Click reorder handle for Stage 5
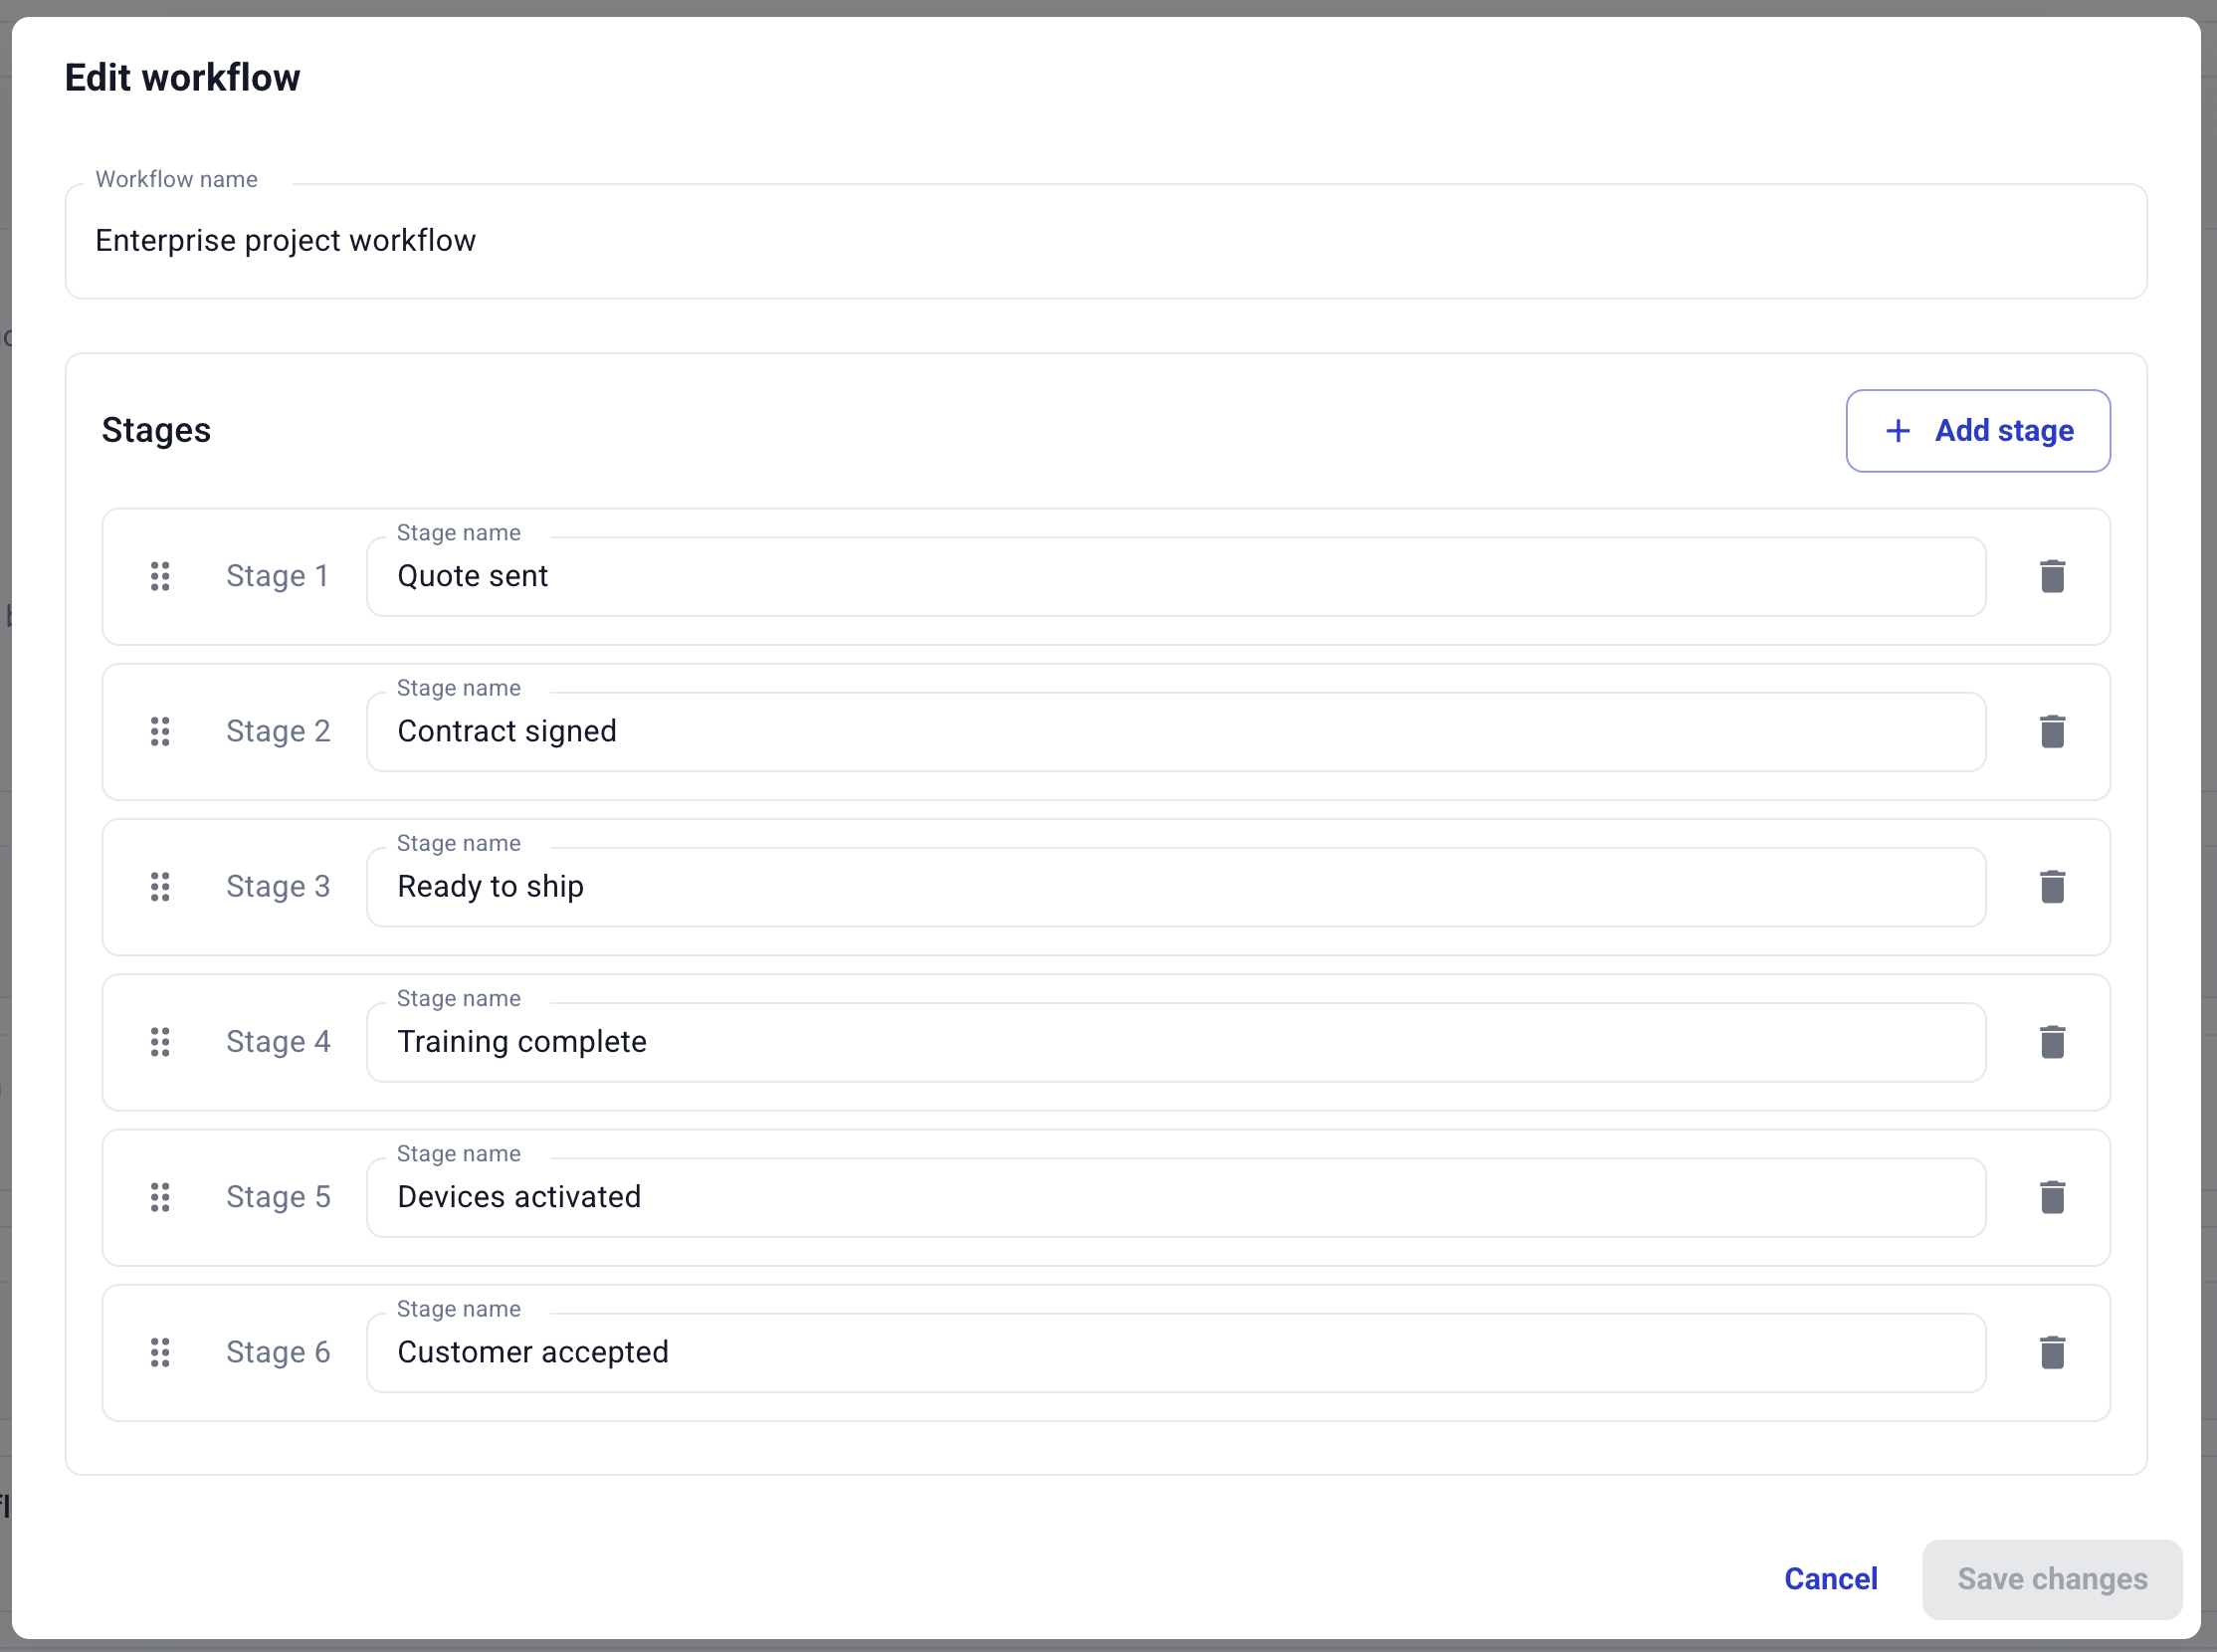2217x1652 pixels. pos(160,1197)
